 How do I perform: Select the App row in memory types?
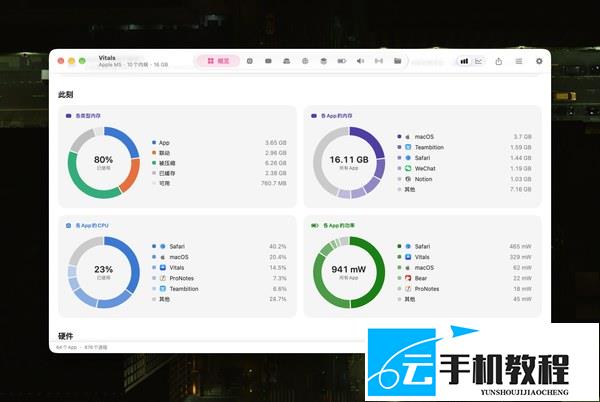(219, 143)
